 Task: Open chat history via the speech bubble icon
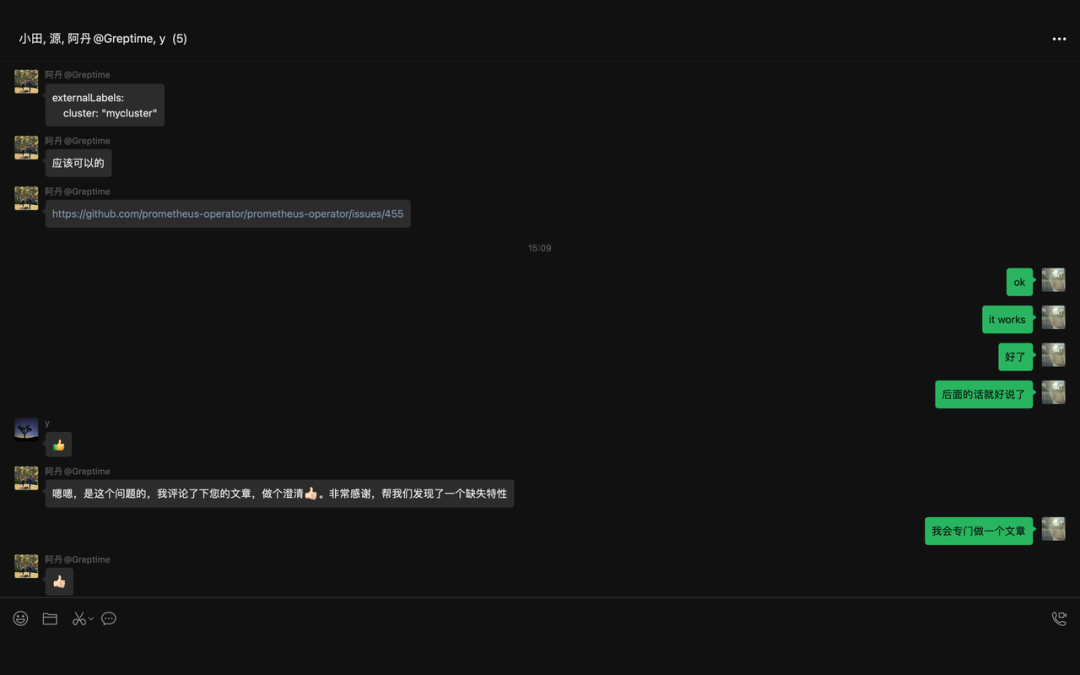[x=109, y=619]
